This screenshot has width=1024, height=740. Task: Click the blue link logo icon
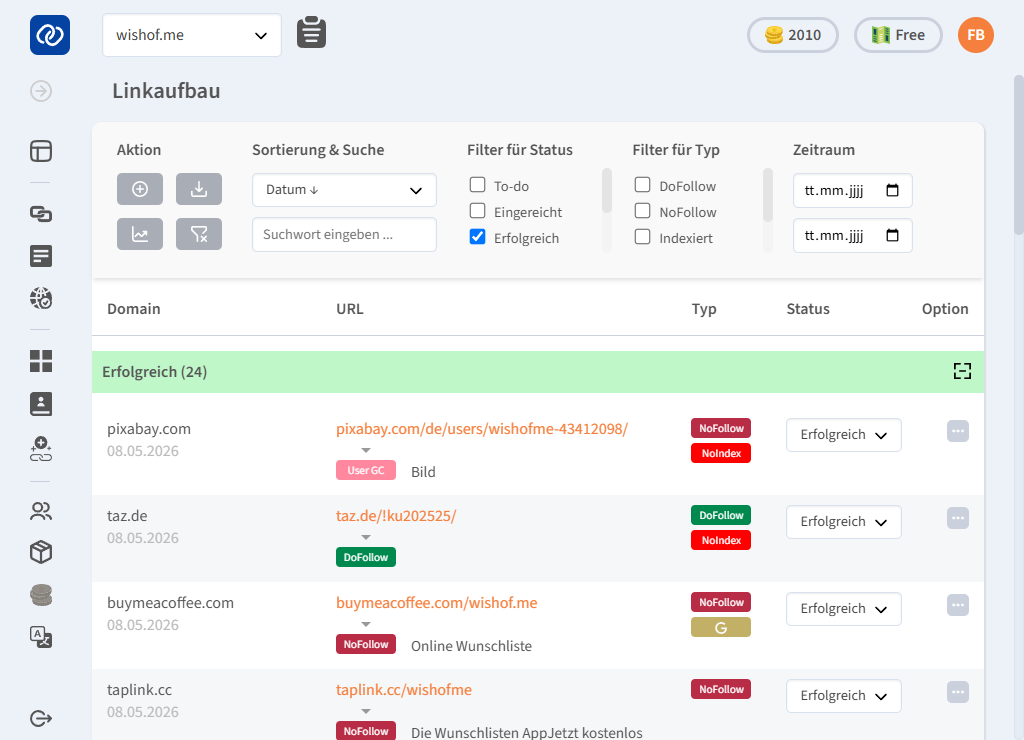click(x=50, y=35)
